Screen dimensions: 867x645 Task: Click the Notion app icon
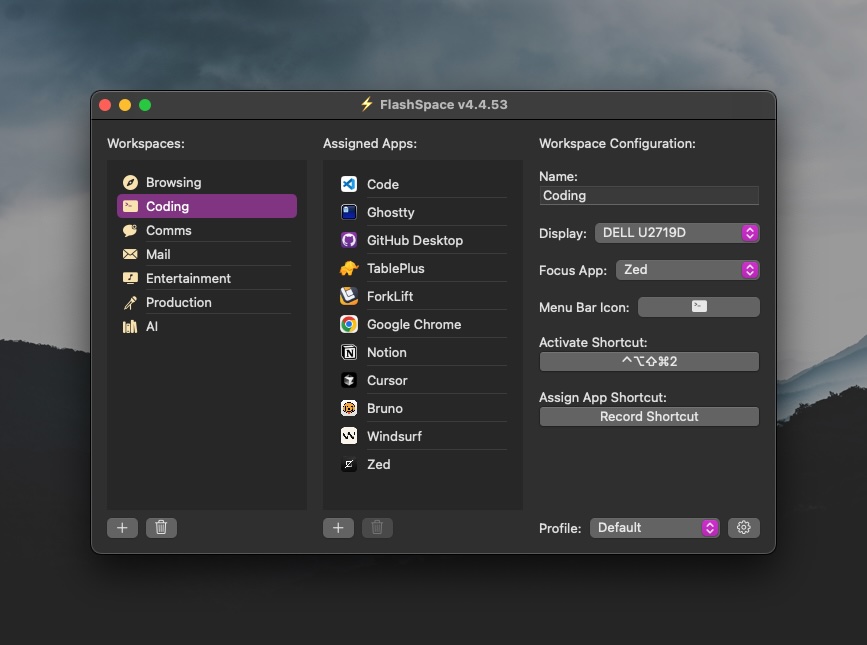[x=349, y=352]
